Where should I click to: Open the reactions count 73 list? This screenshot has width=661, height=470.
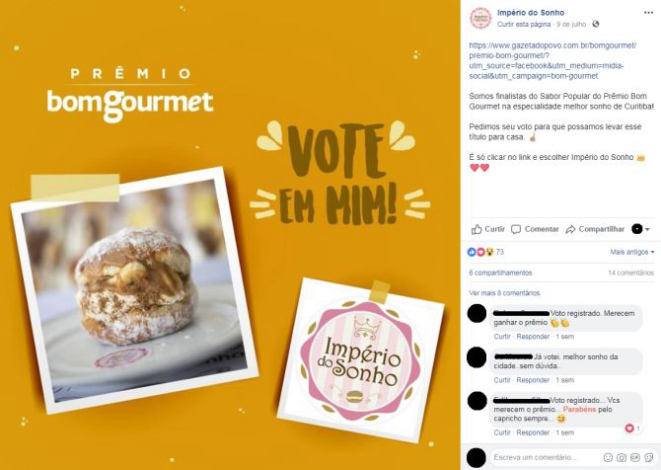click(x=486, y=252)
